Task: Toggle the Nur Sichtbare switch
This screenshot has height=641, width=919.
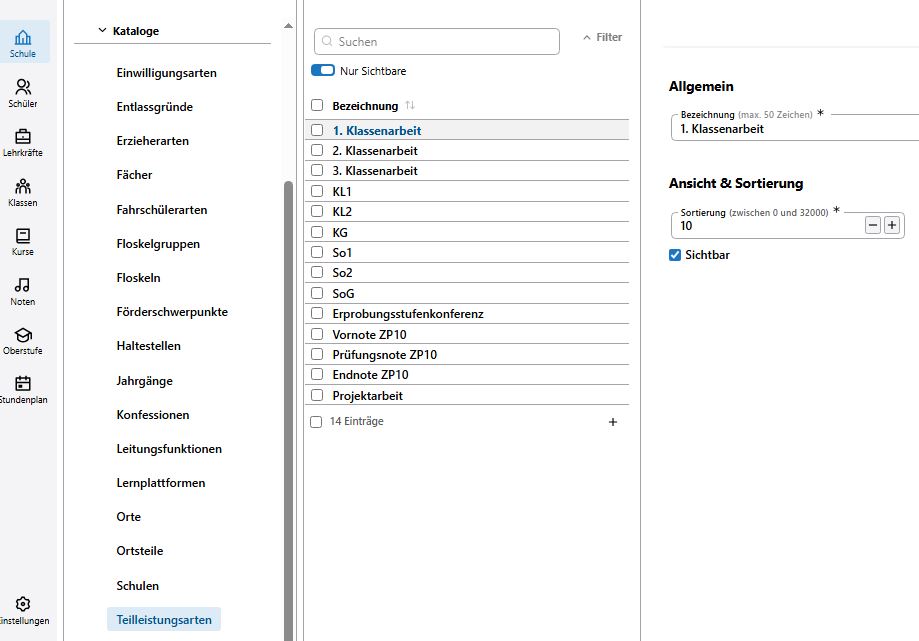Action: point(323,70)
